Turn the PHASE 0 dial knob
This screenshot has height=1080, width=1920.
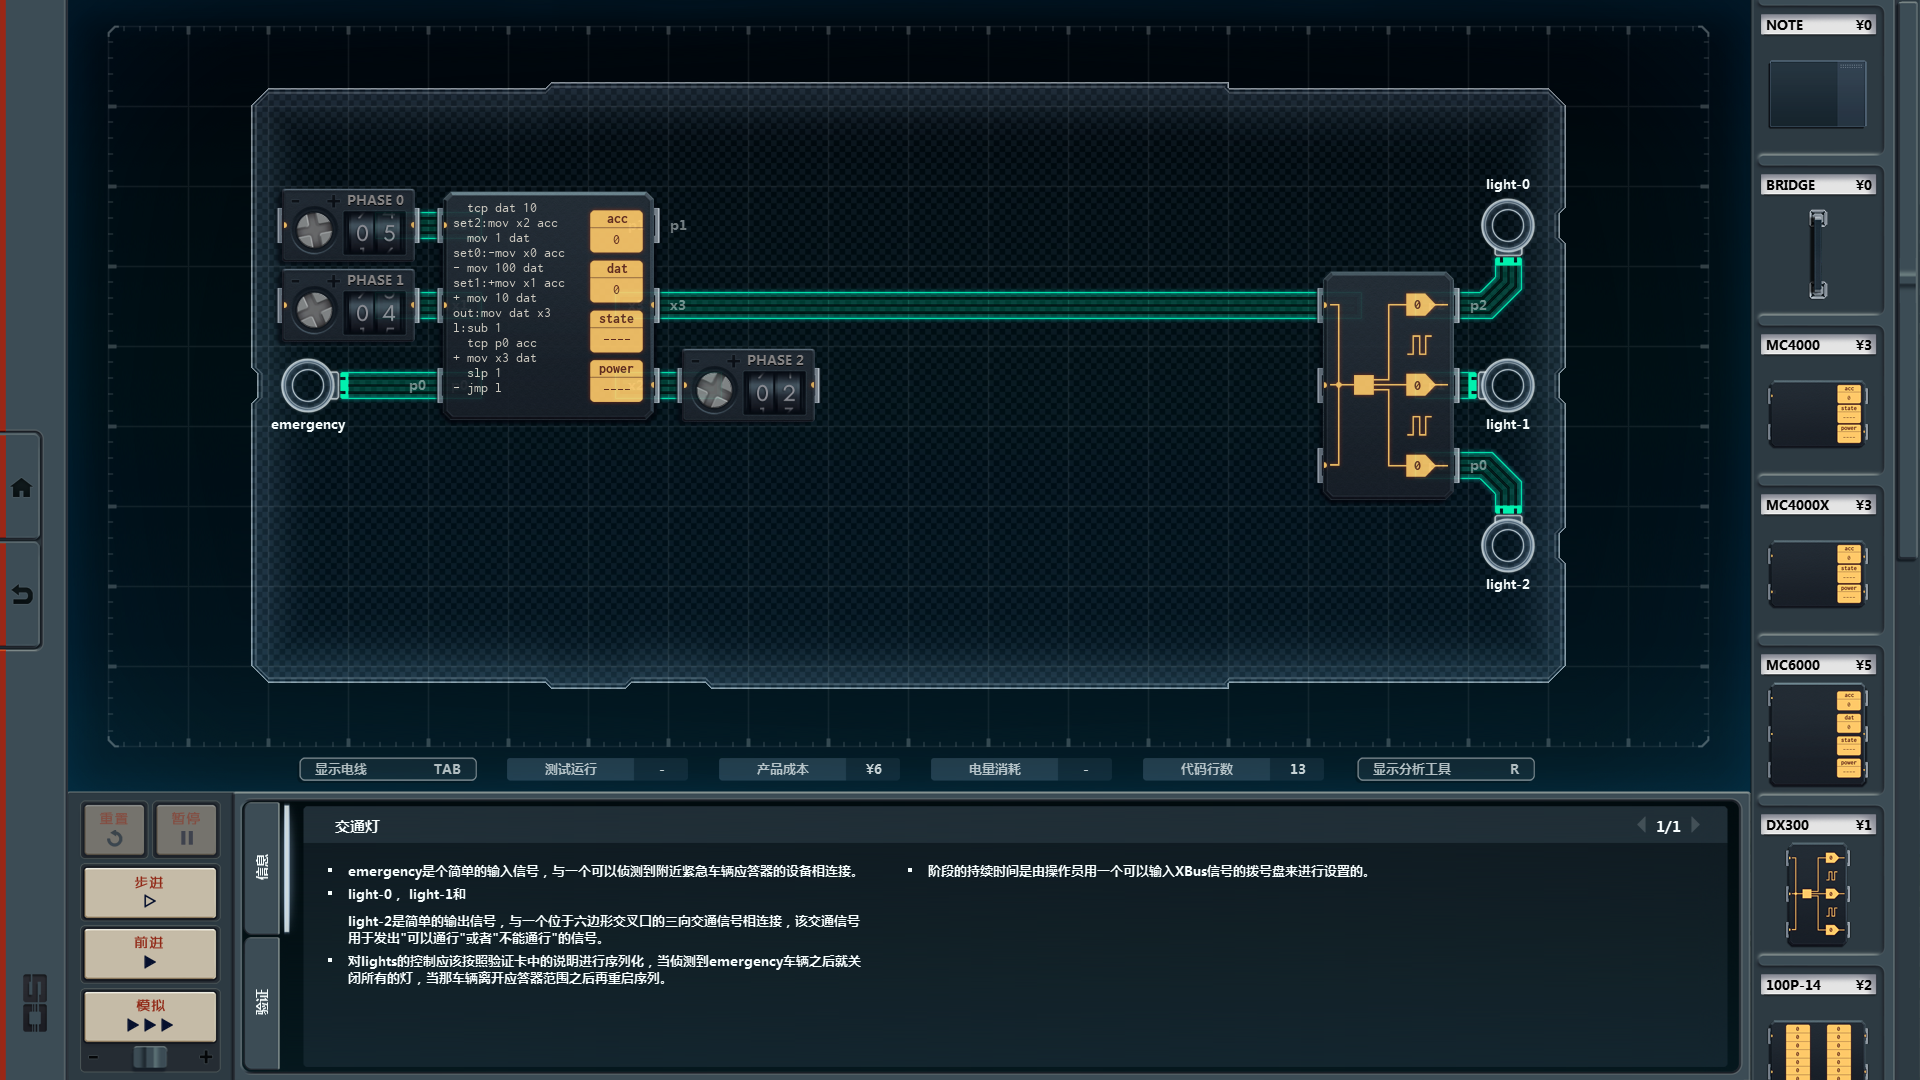point(314,231)
